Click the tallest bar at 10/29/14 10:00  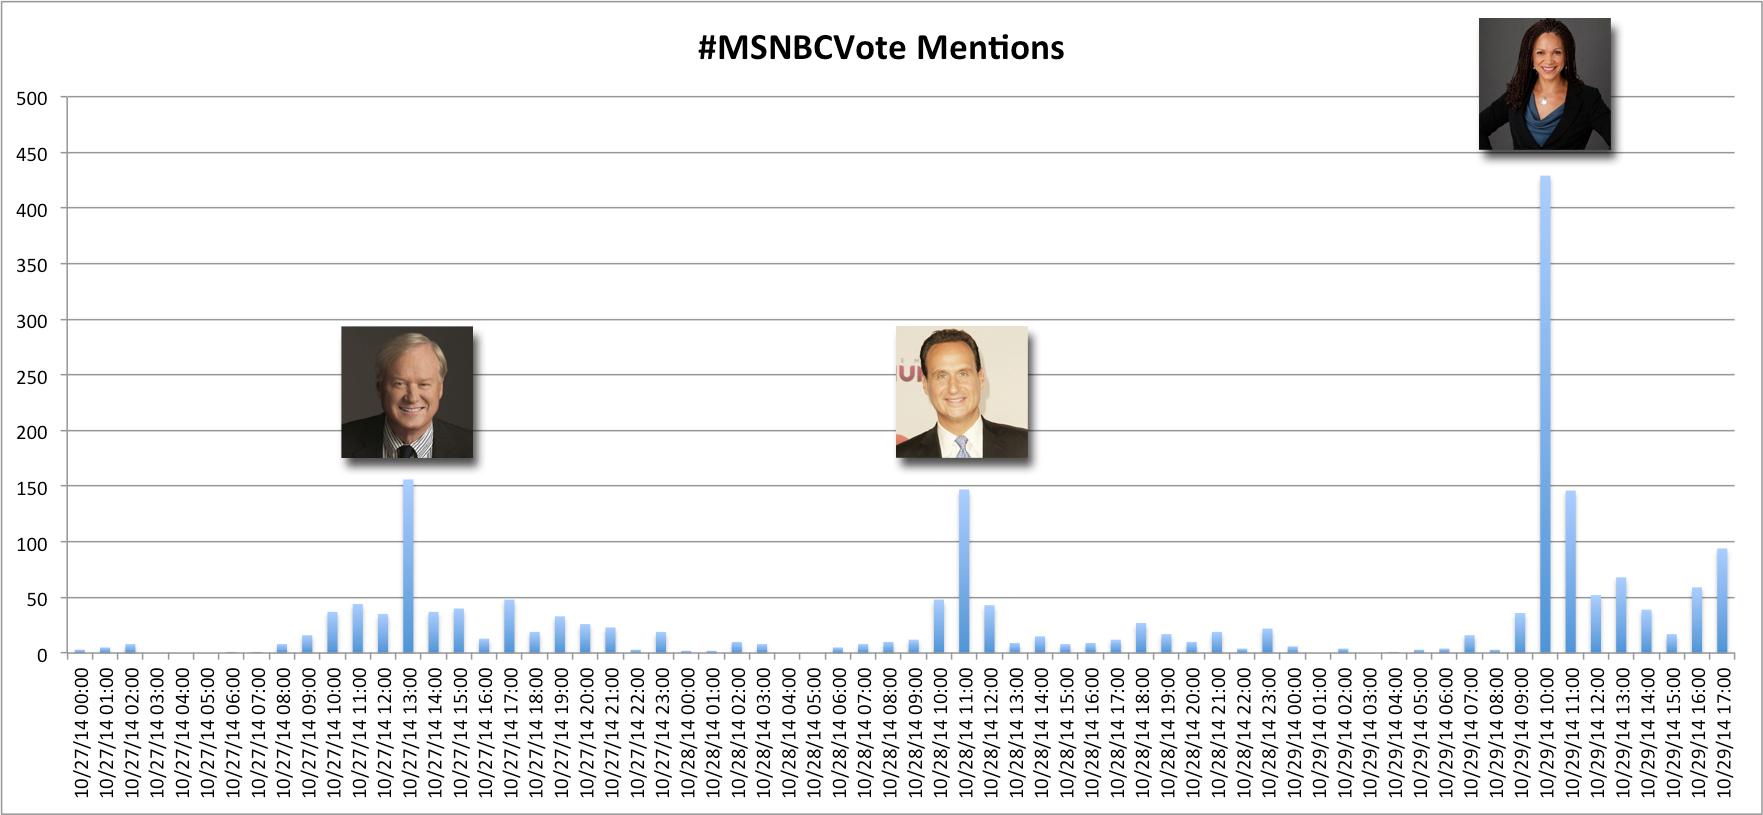(1545, 415)
